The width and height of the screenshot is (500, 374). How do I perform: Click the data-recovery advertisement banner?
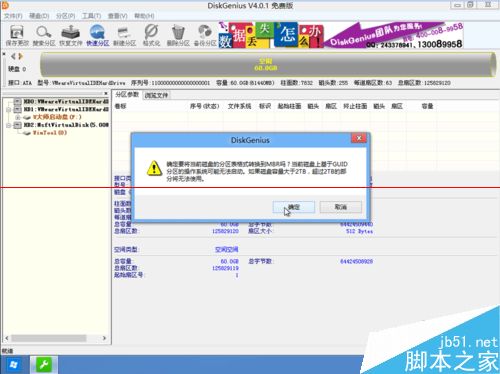(271, 35)
